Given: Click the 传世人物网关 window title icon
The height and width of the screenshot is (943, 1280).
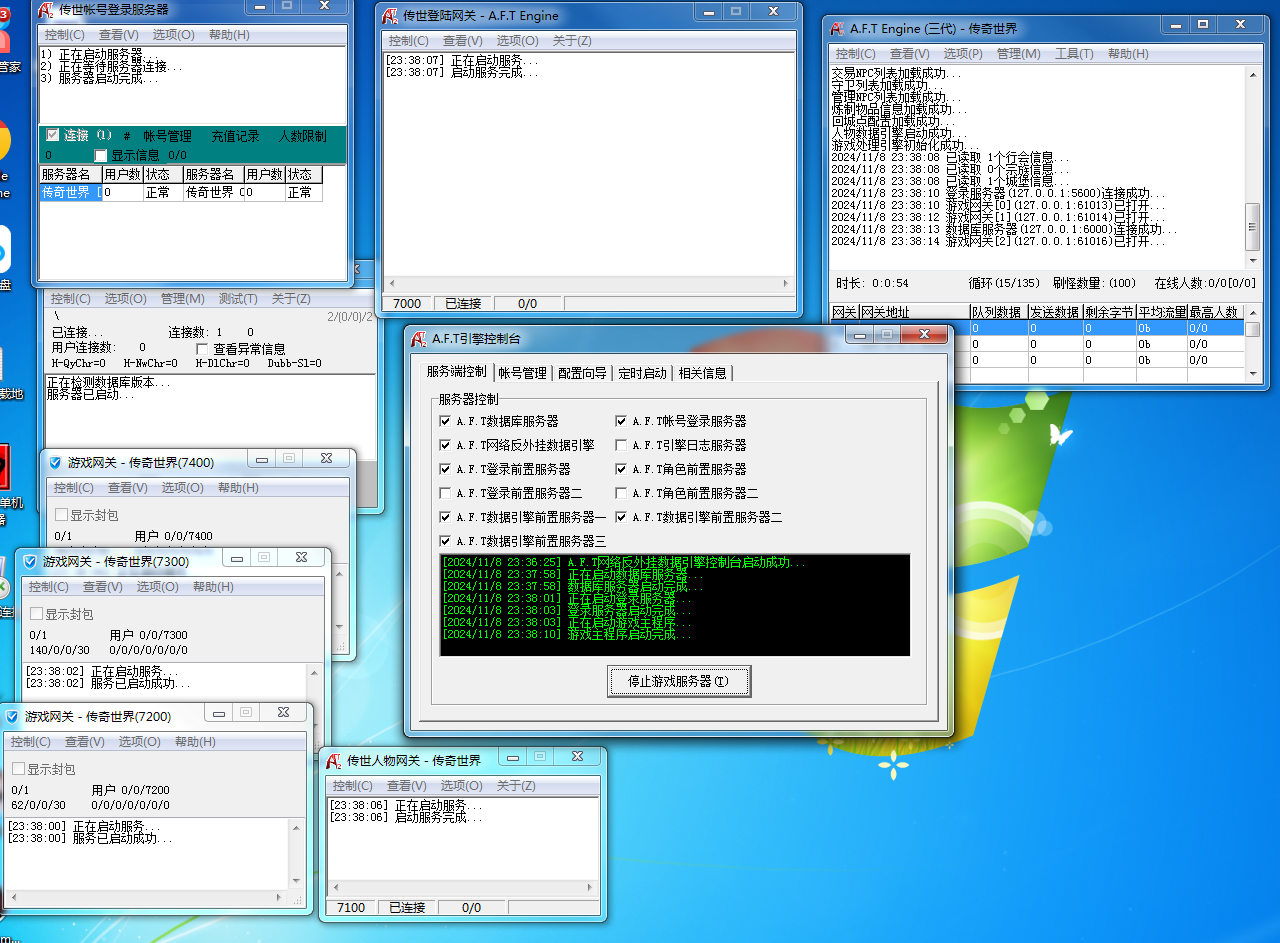Looking at the screenshot, I should [x=335, y=761].
